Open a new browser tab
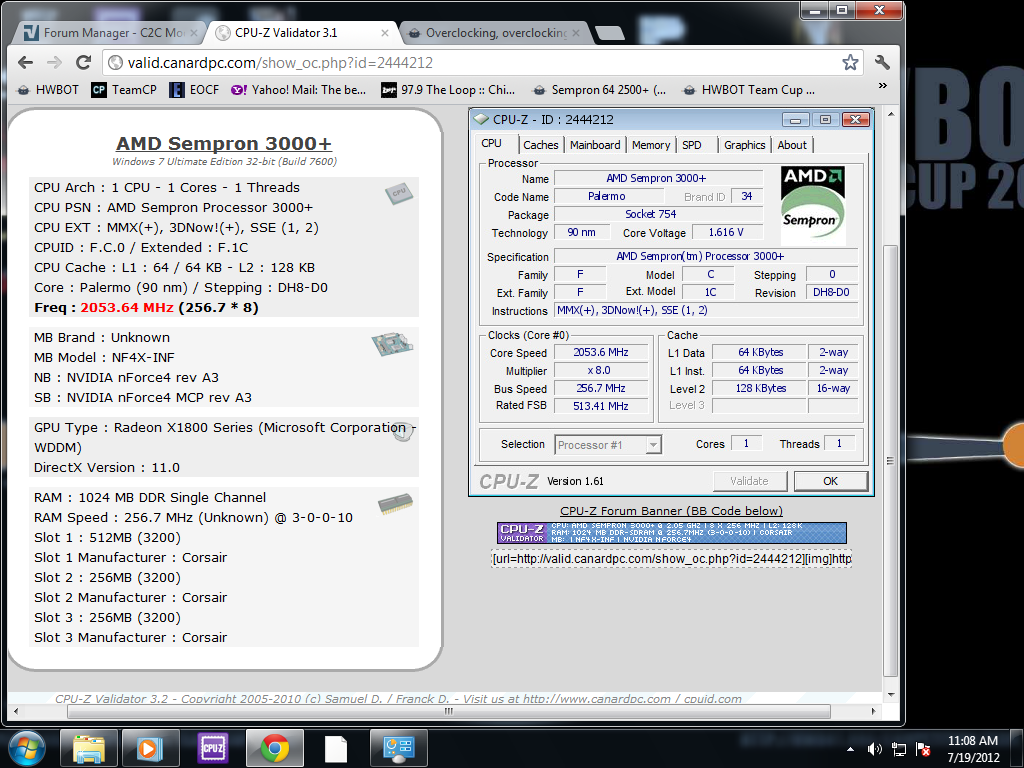 (x=609, y=33)
